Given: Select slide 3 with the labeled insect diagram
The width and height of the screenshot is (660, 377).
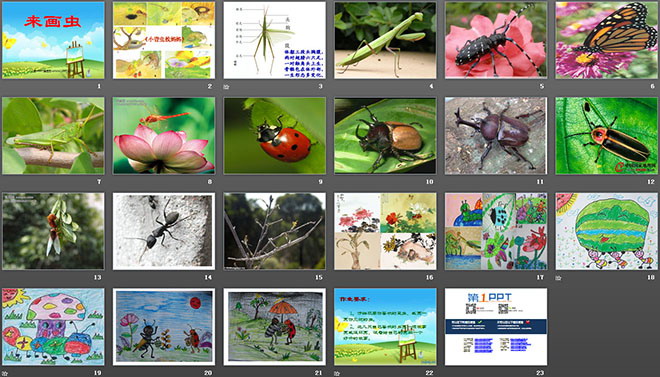Looking at the screenshot, I should point(274,40).
